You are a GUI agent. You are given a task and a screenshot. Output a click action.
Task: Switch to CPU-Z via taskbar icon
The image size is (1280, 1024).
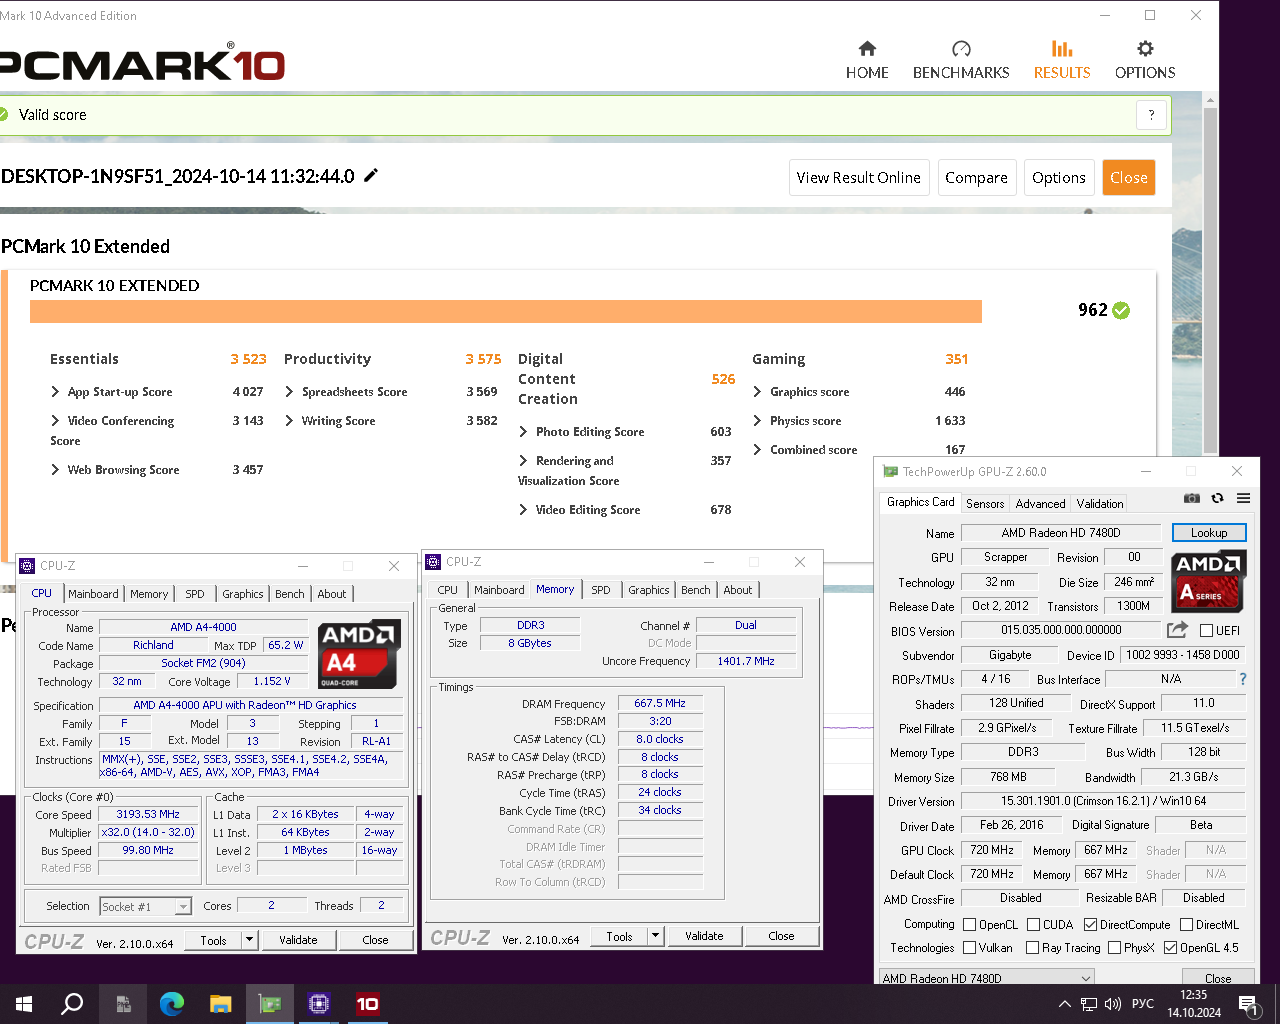pyautogui.click(x=319, y=1004)
